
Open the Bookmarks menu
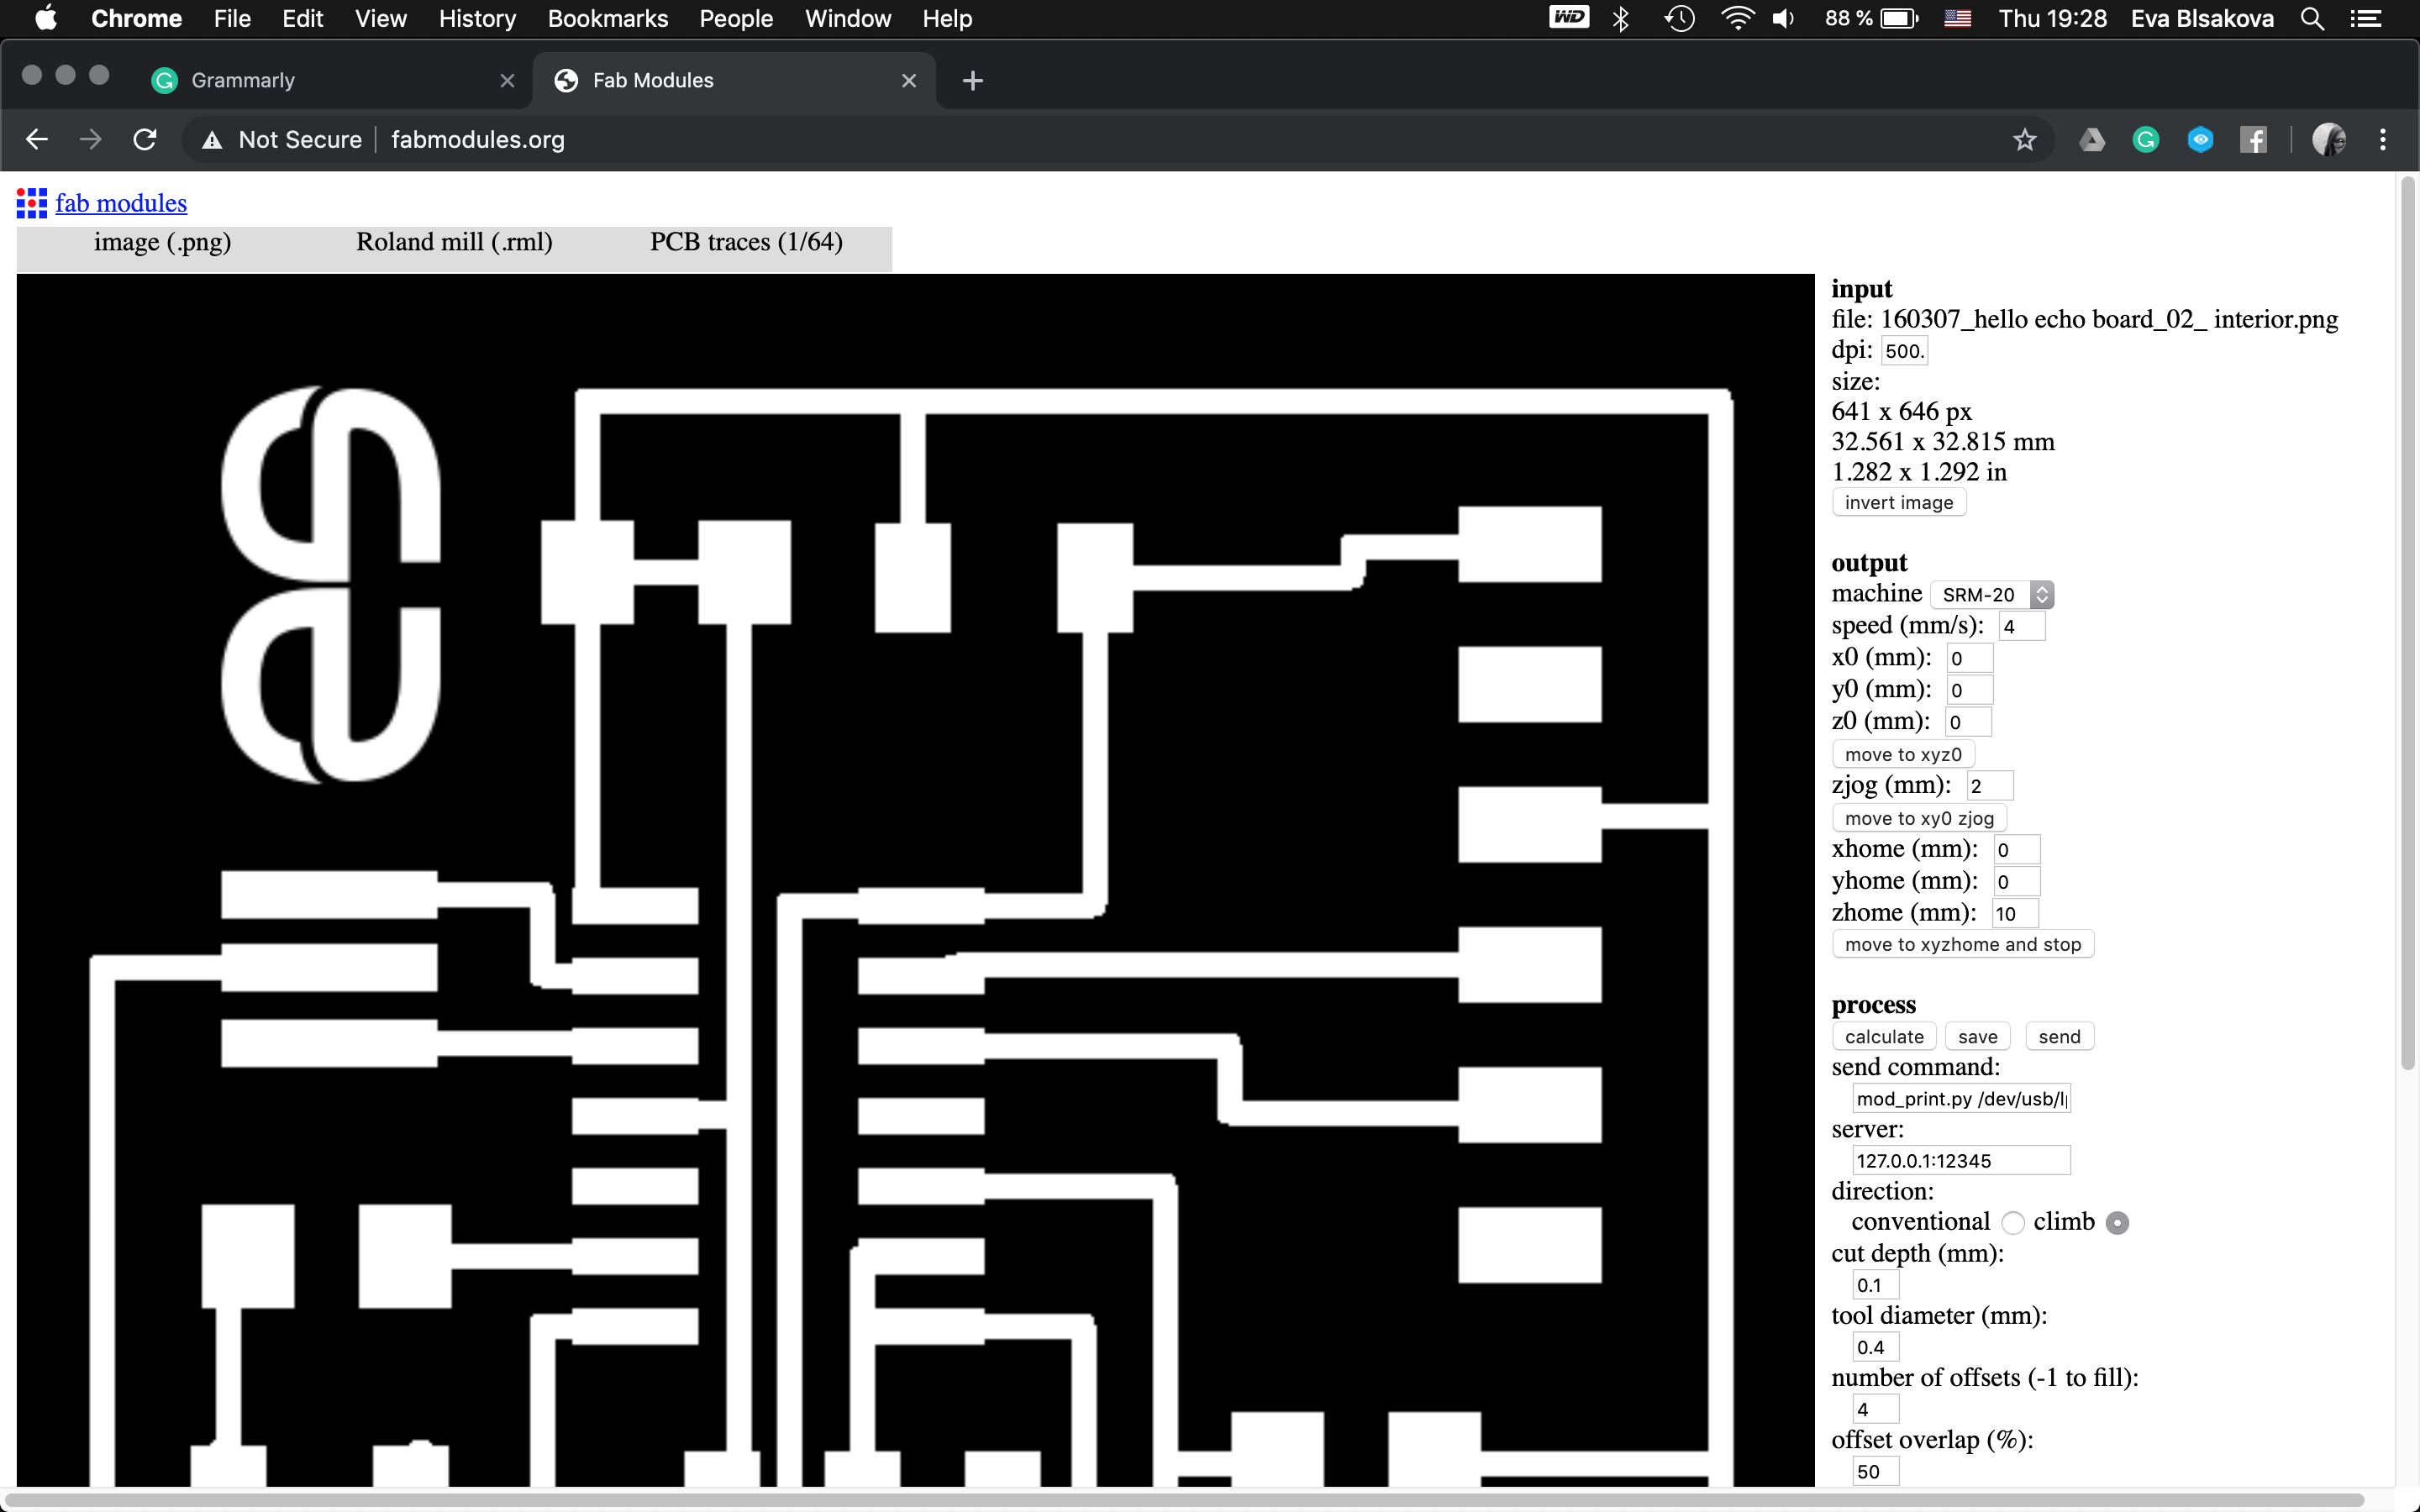coord(607,19)
